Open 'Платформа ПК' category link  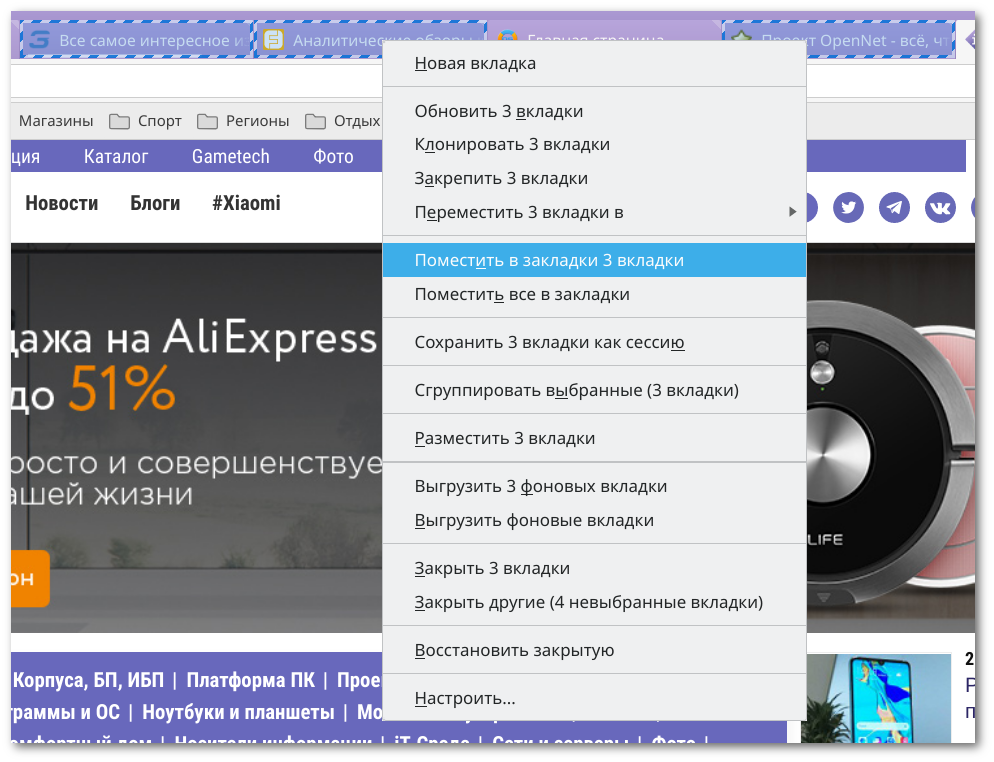tap(250, 680)
